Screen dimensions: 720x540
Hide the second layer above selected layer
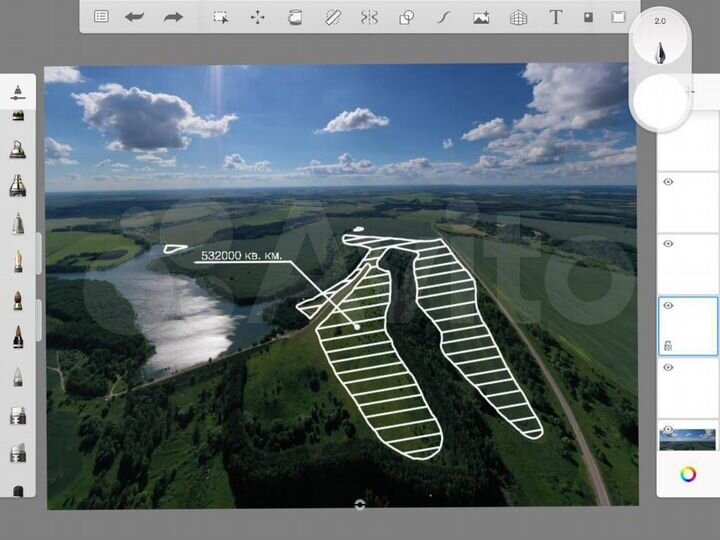pyautogui.click(x=669, y=182)
